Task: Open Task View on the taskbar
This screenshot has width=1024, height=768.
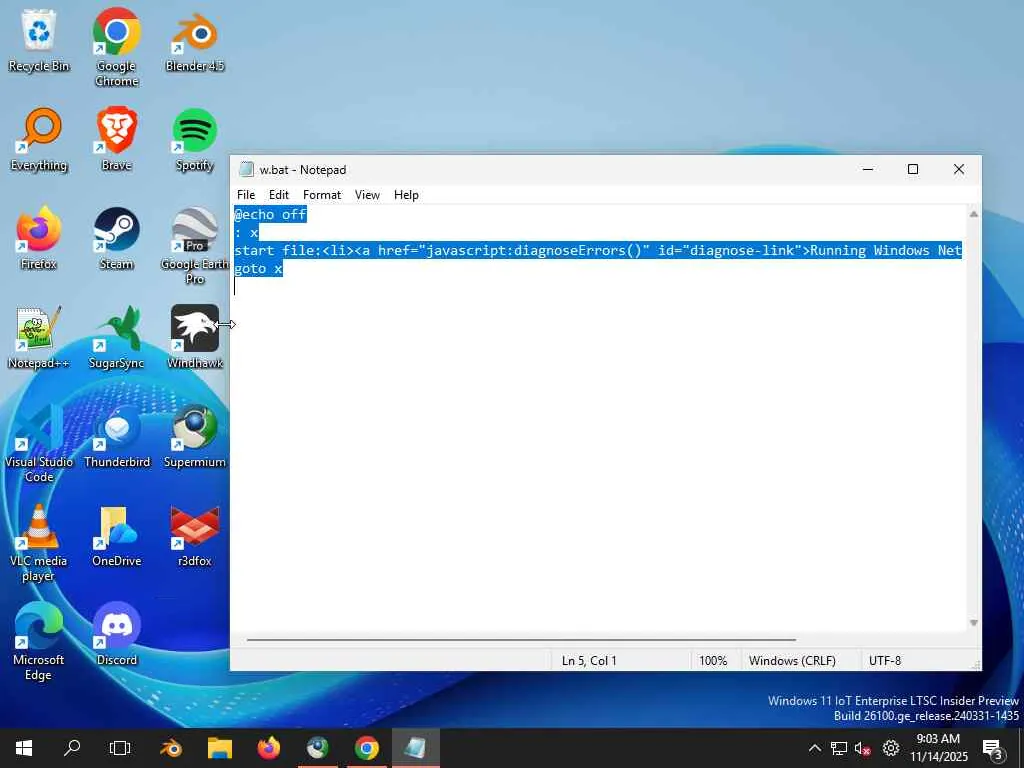Action: [x=120, y=748]
